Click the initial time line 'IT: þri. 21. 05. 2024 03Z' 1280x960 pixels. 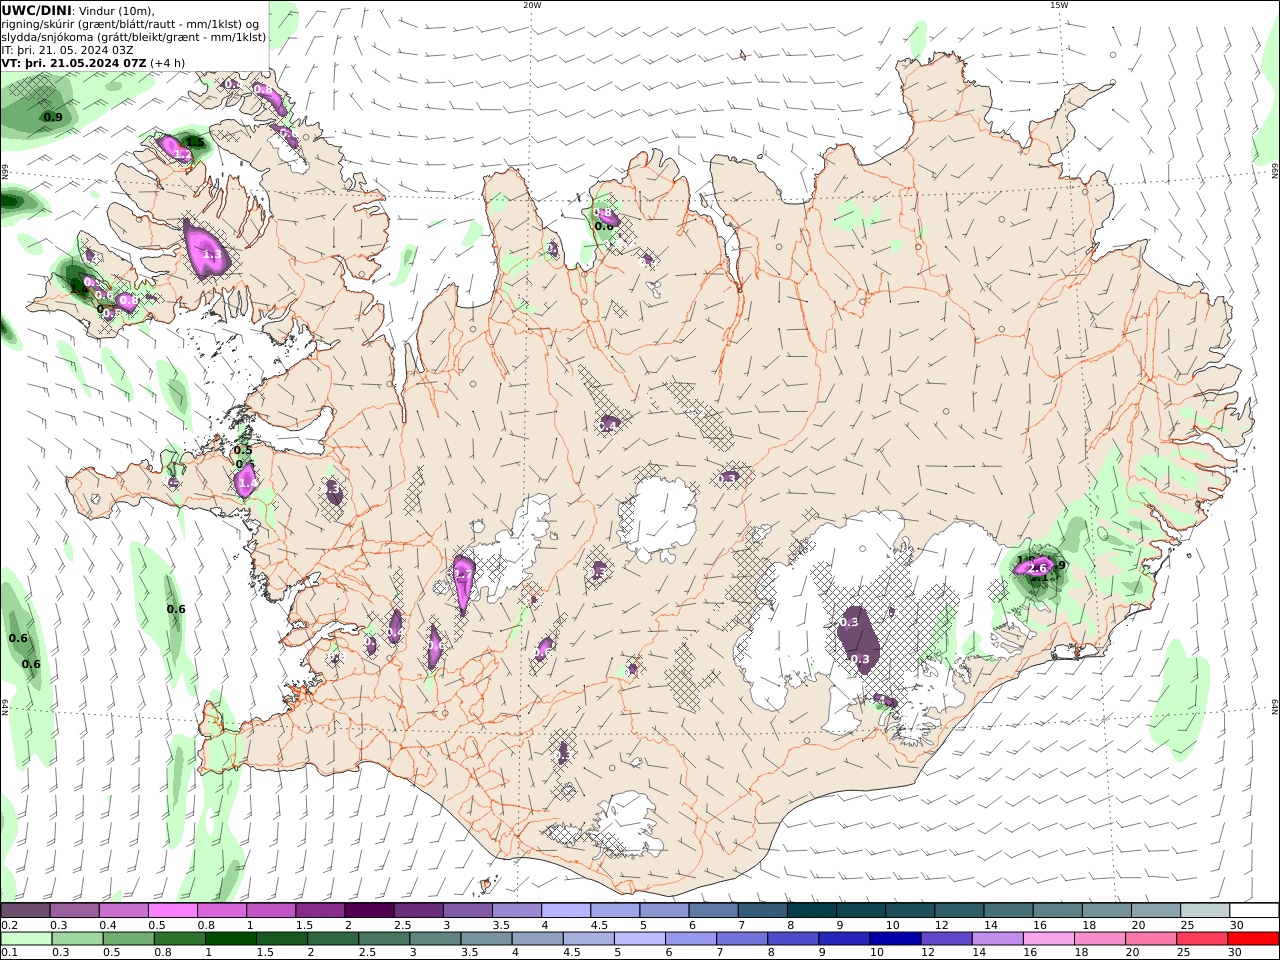tap(67, 50)
